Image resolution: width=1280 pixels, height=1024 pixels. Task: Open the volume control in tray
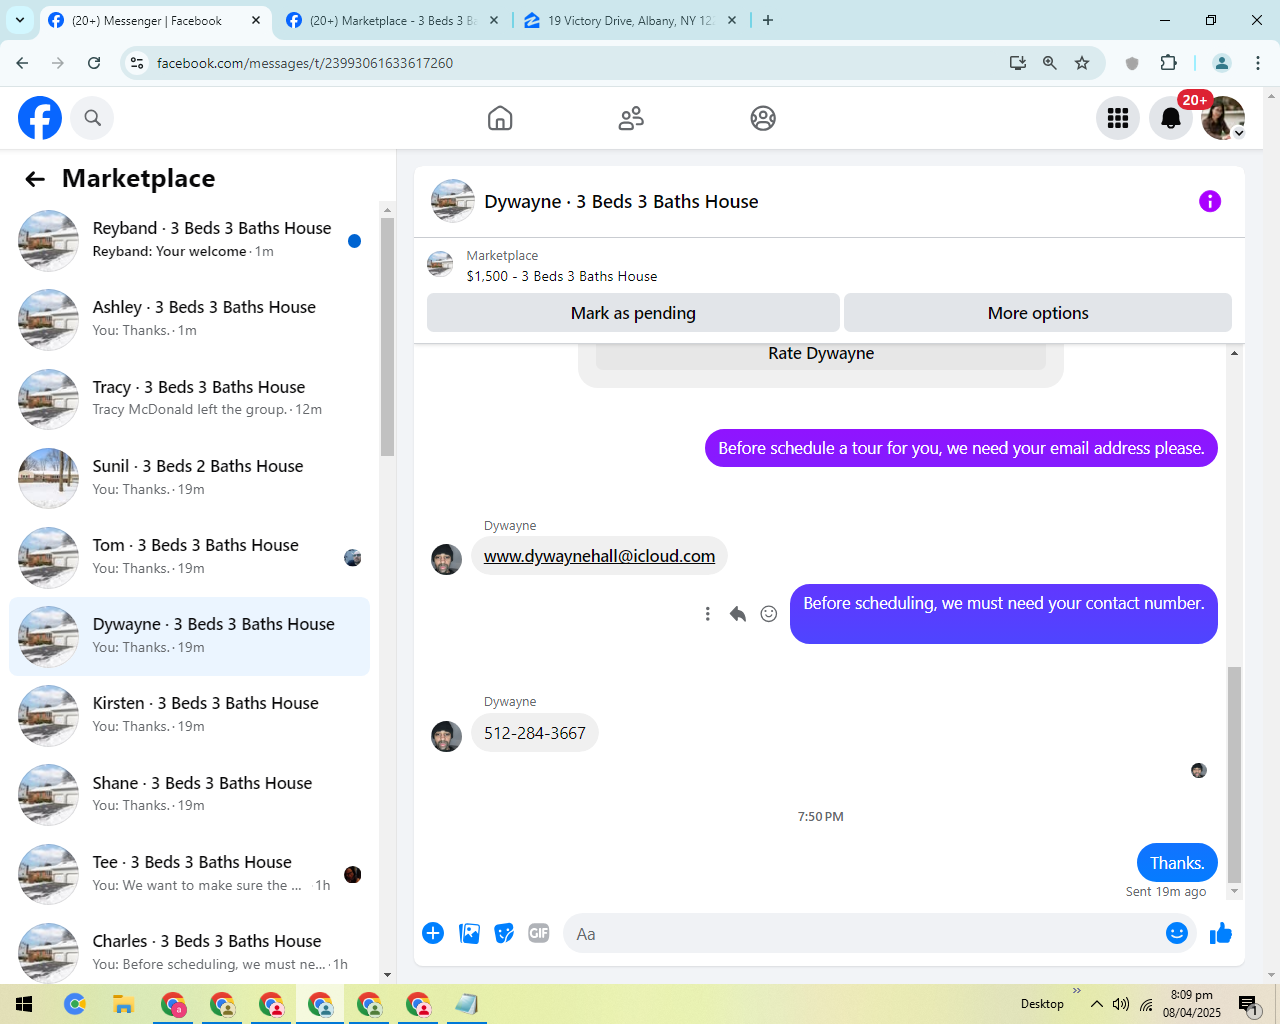tap(1121, 1004)
